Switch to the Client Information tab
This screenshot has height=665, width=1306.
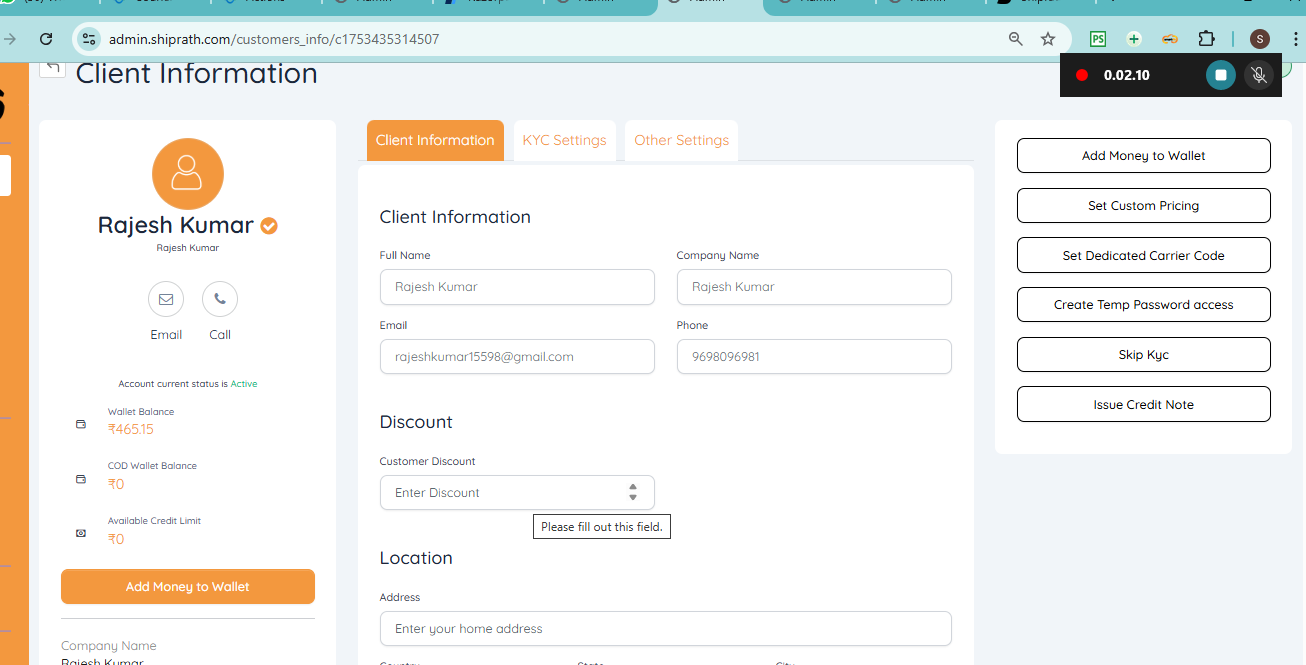(x=435, y=140)
